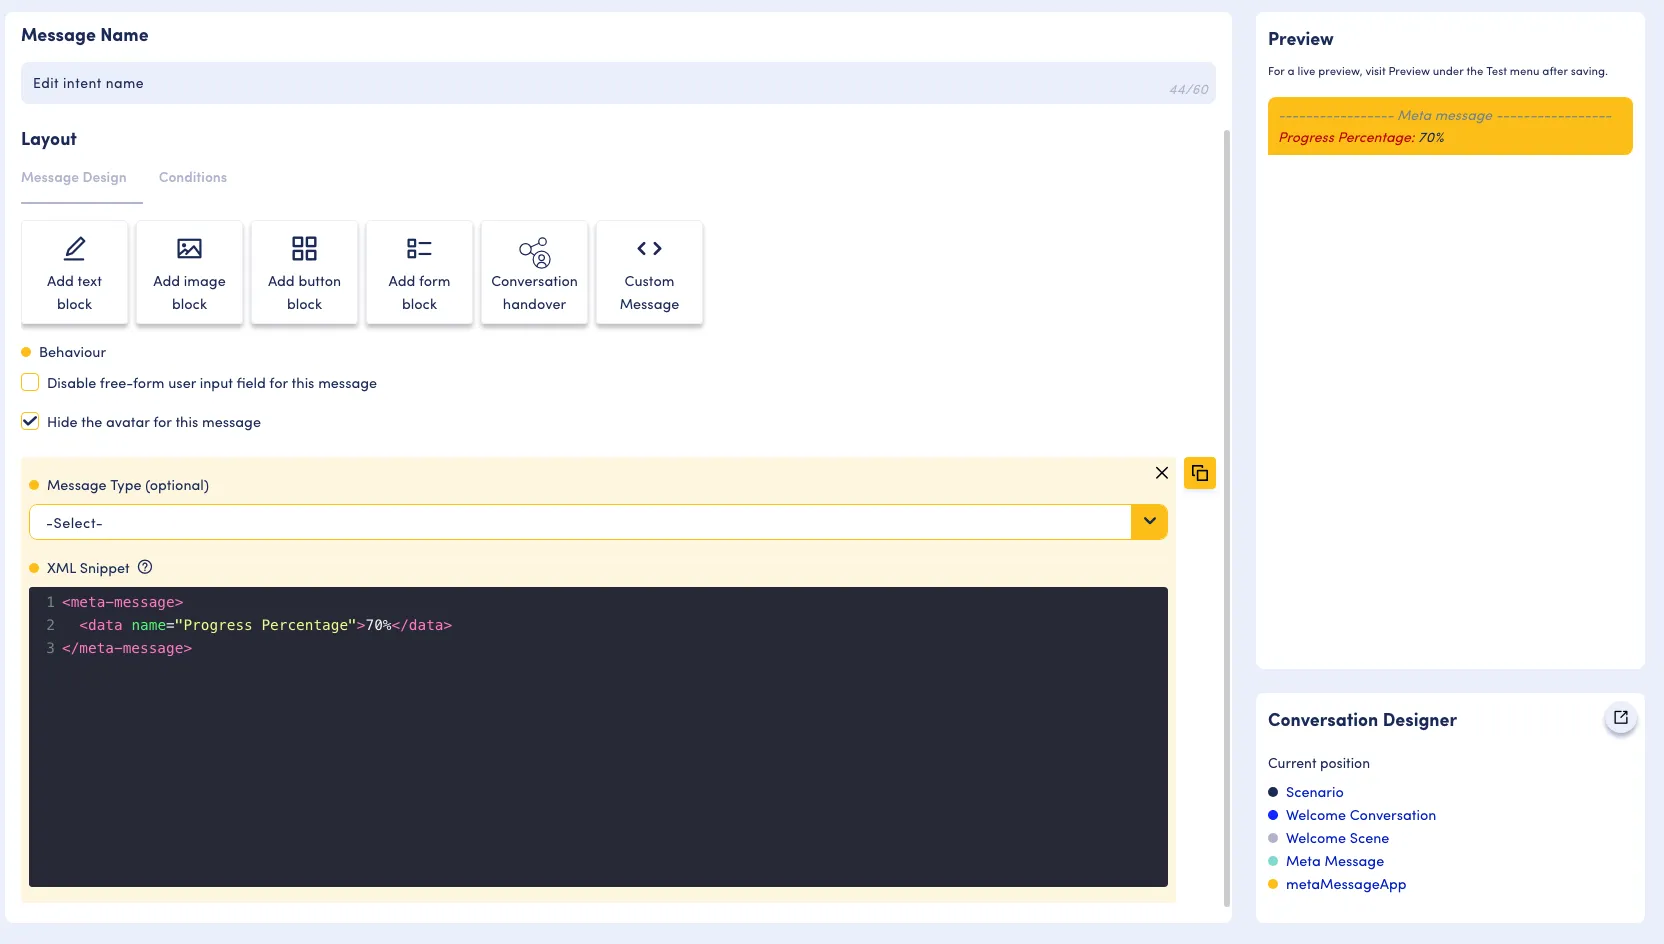This screenshot has width=1664, height=944.
Task: Switch to the Message Design tab
Action: 74,177
